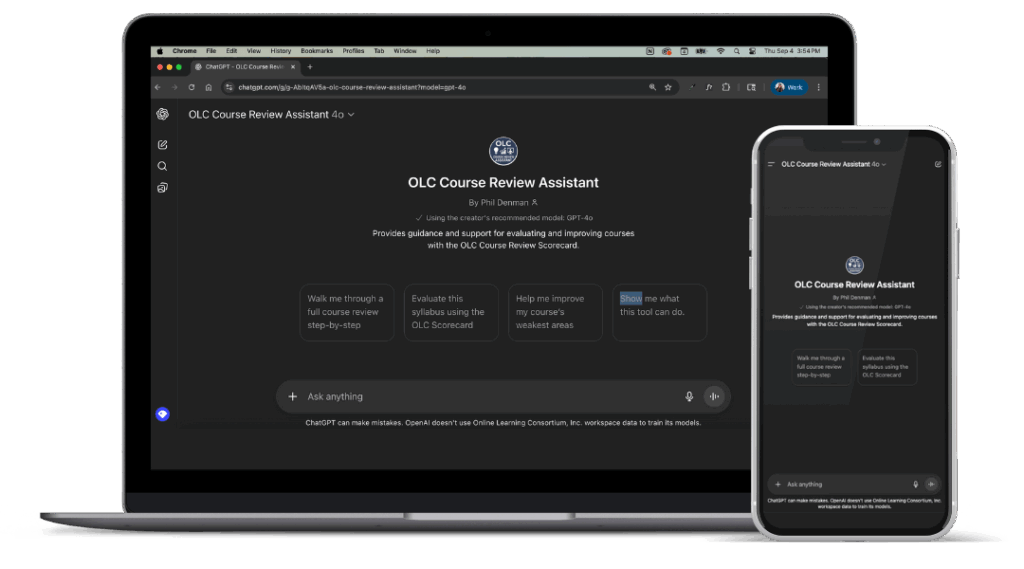The image size is (1024, 569).
Task: Click the microphone dictate icon on laptop
Action: coord(689,397)
